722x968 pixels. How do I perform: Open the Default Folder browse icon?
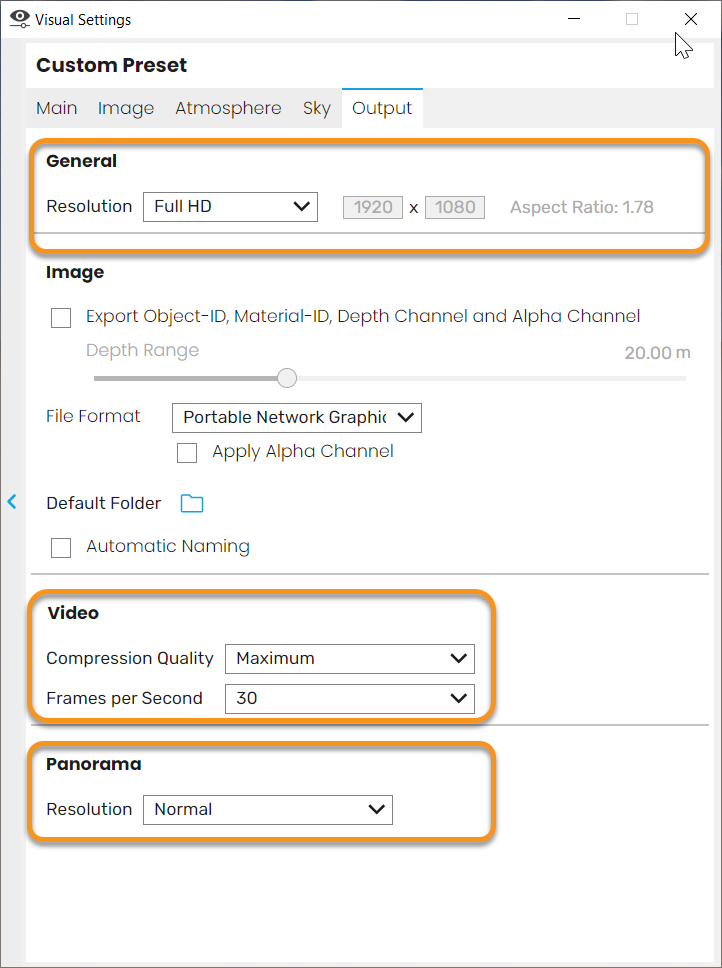pyautogui.click(x=192, y=504)
